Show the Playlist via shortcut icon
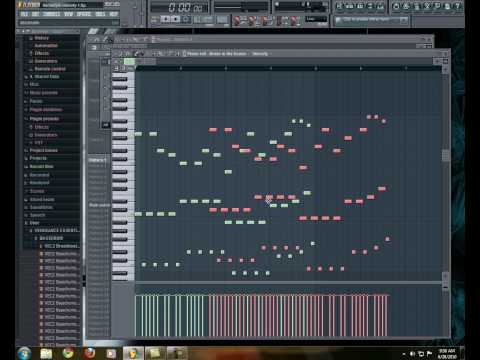 340,6
